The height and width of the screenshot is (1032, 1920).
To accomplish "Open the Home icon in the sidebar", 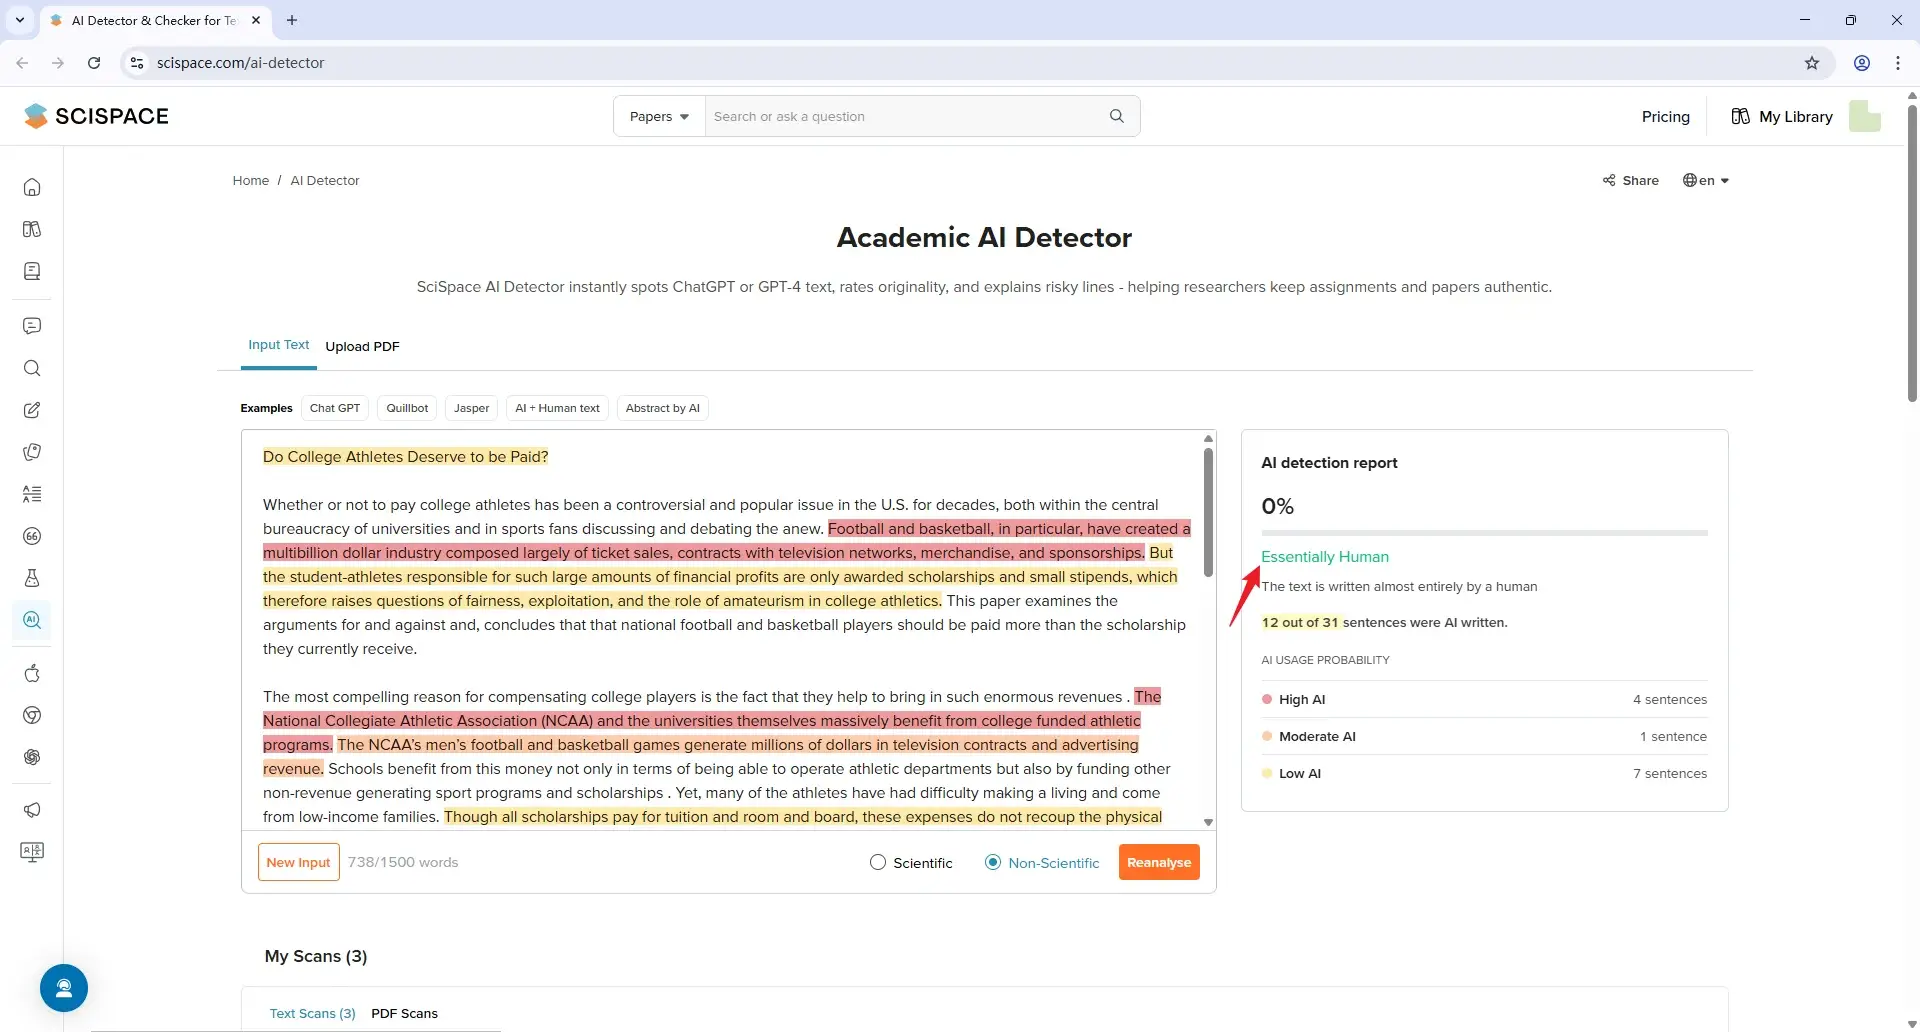I will click(32, 187).
